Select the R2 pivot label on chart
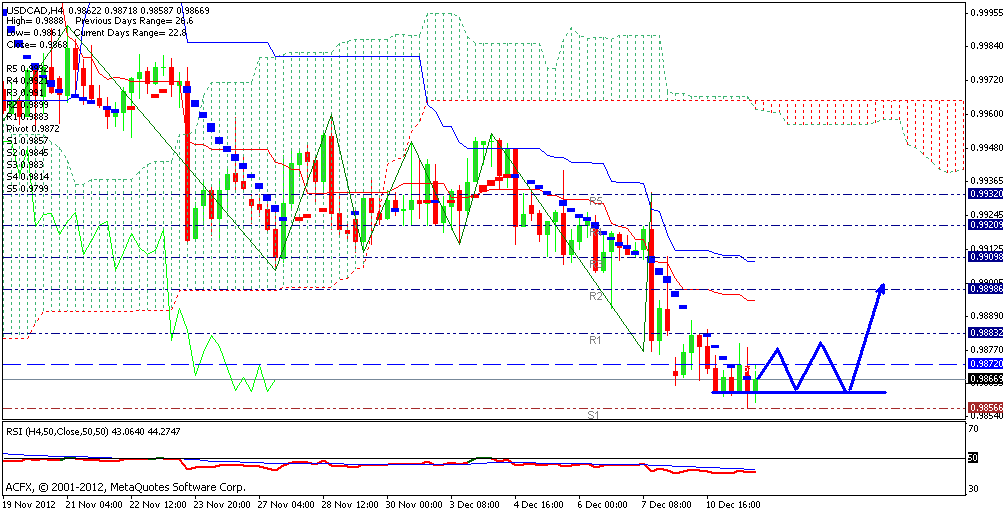This screenshot has height=512, width=1003. pyautogui.click(x=594, y=297)
